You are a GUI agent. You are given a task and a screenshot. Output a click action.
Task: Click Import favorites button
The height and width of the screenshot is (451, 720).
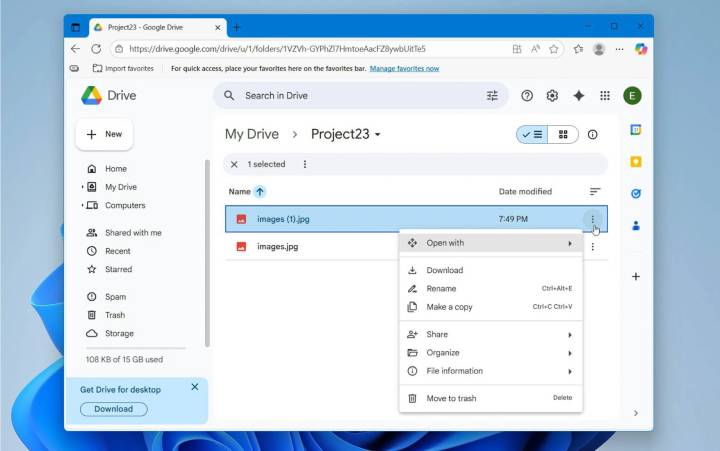[x=123, y=68]
